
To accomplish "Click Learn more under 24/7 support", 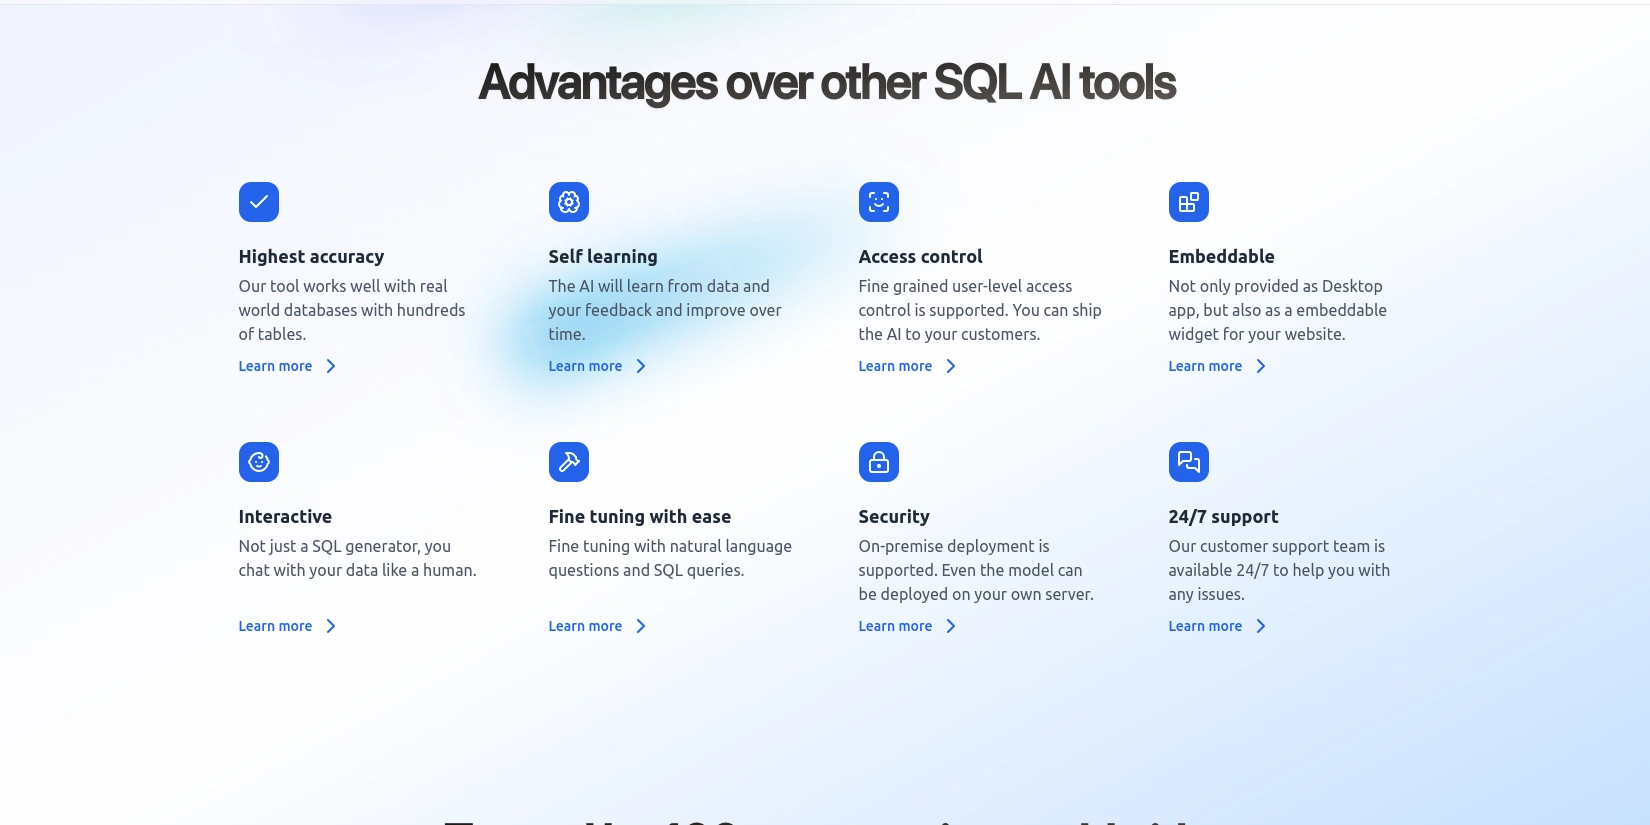I will tap(1205, 626).
